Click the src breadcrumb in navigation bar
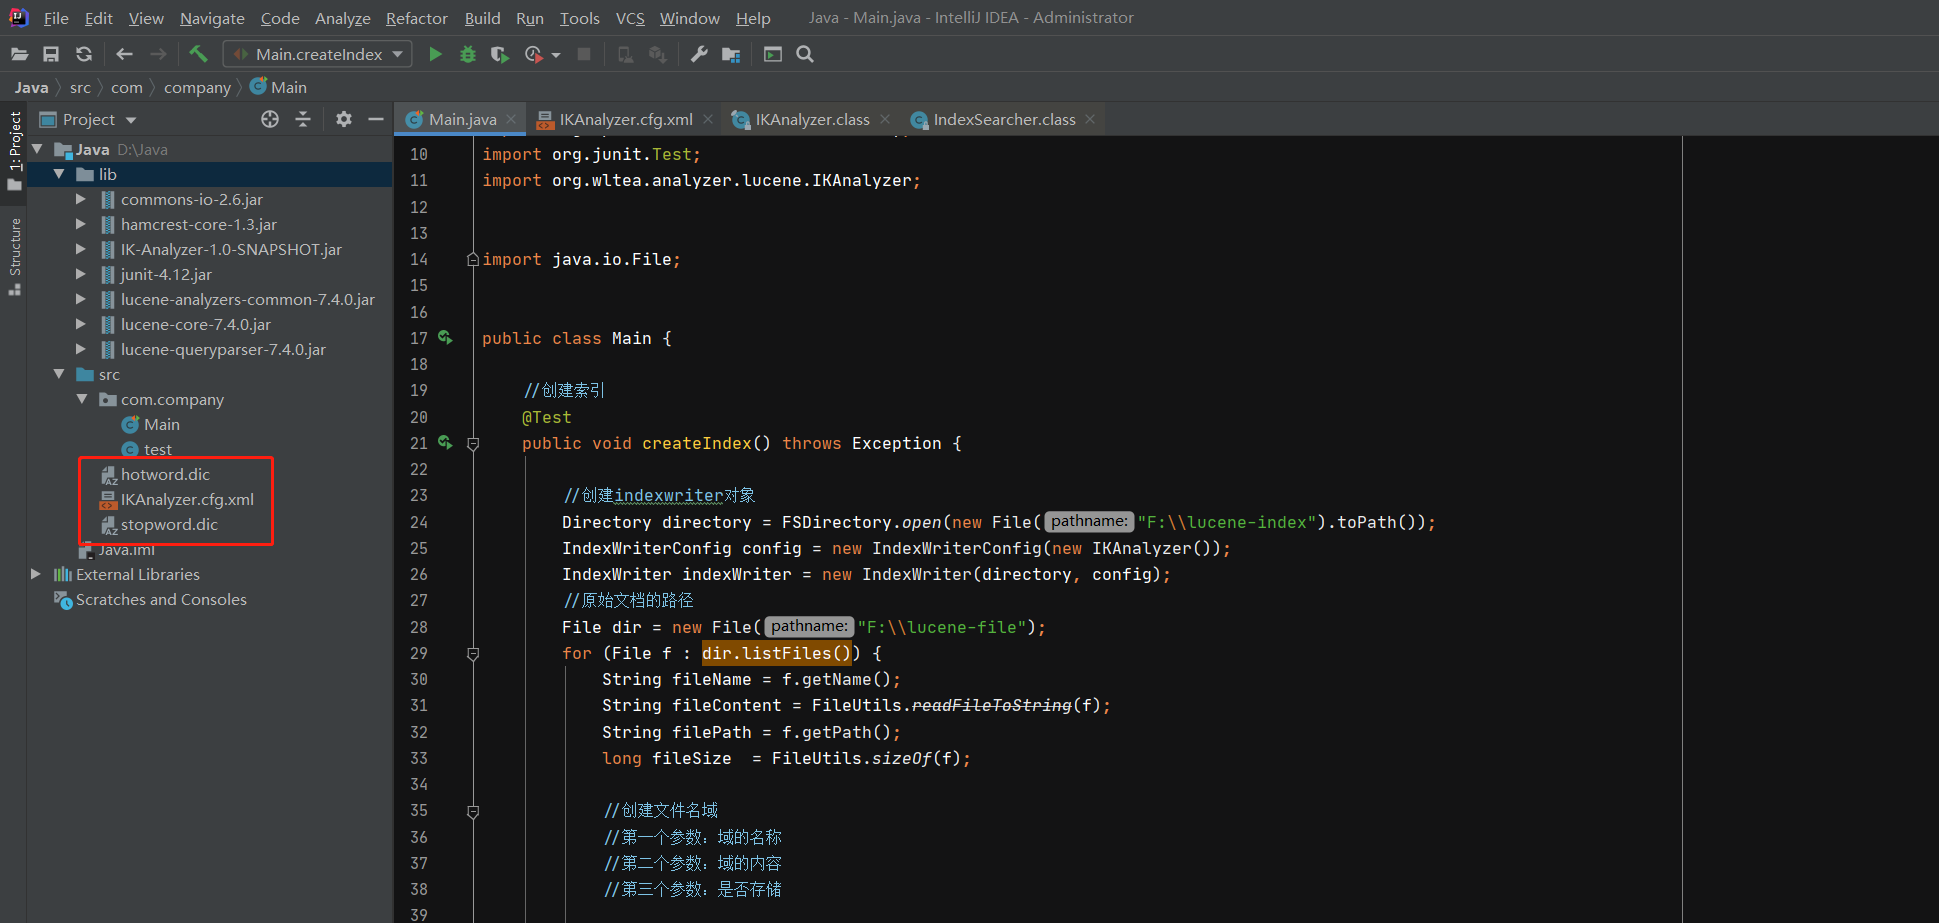This screenshot has height=923, width=1939. tap(80, 87)
